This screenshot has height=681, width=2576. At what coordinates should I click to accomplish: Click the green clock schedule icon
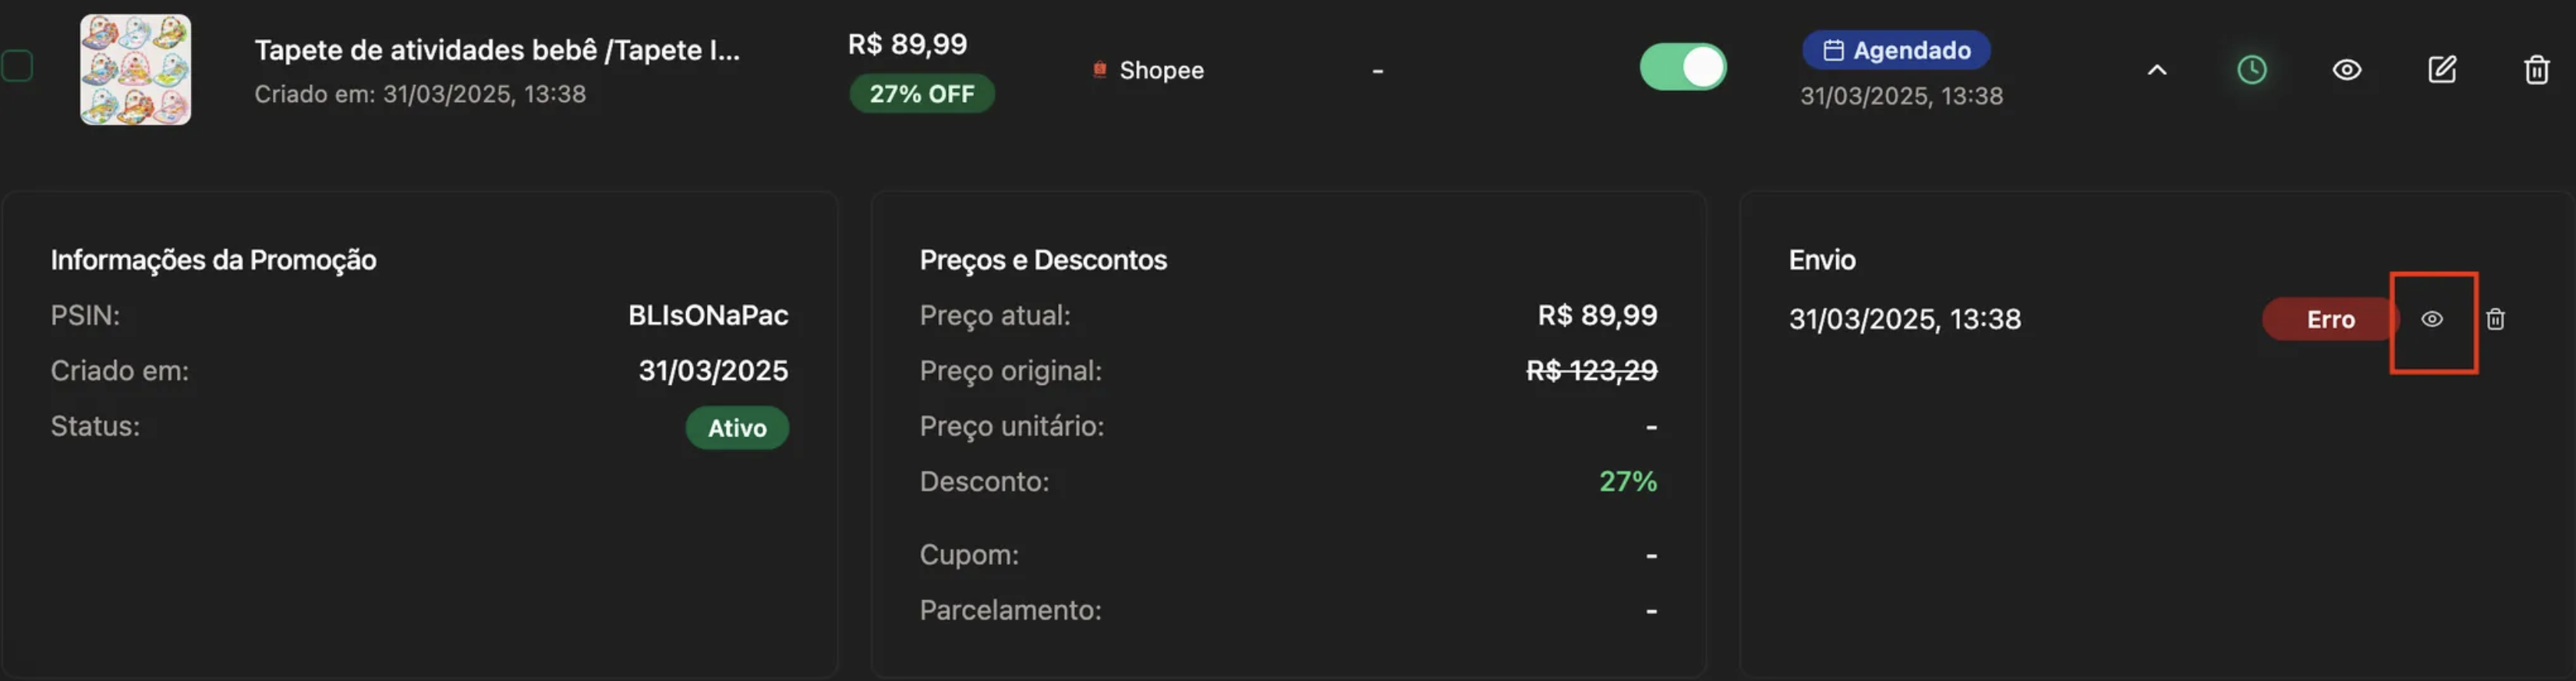point(2251,70)
